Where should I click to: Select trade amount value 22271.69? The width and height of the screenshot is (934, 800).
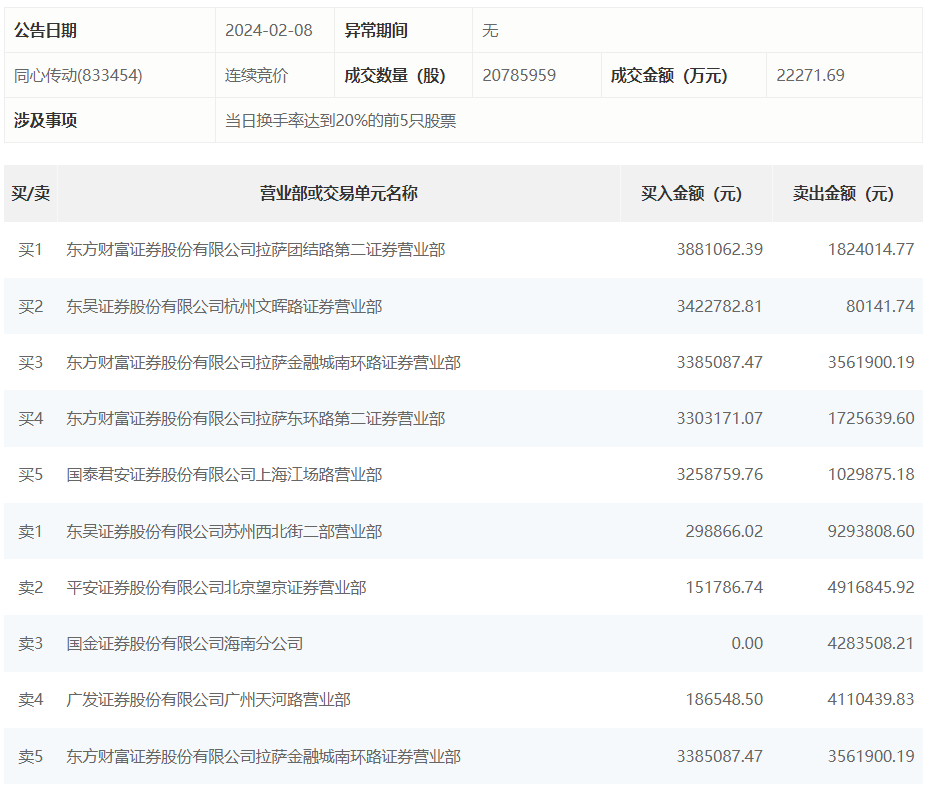click(810, 76)
